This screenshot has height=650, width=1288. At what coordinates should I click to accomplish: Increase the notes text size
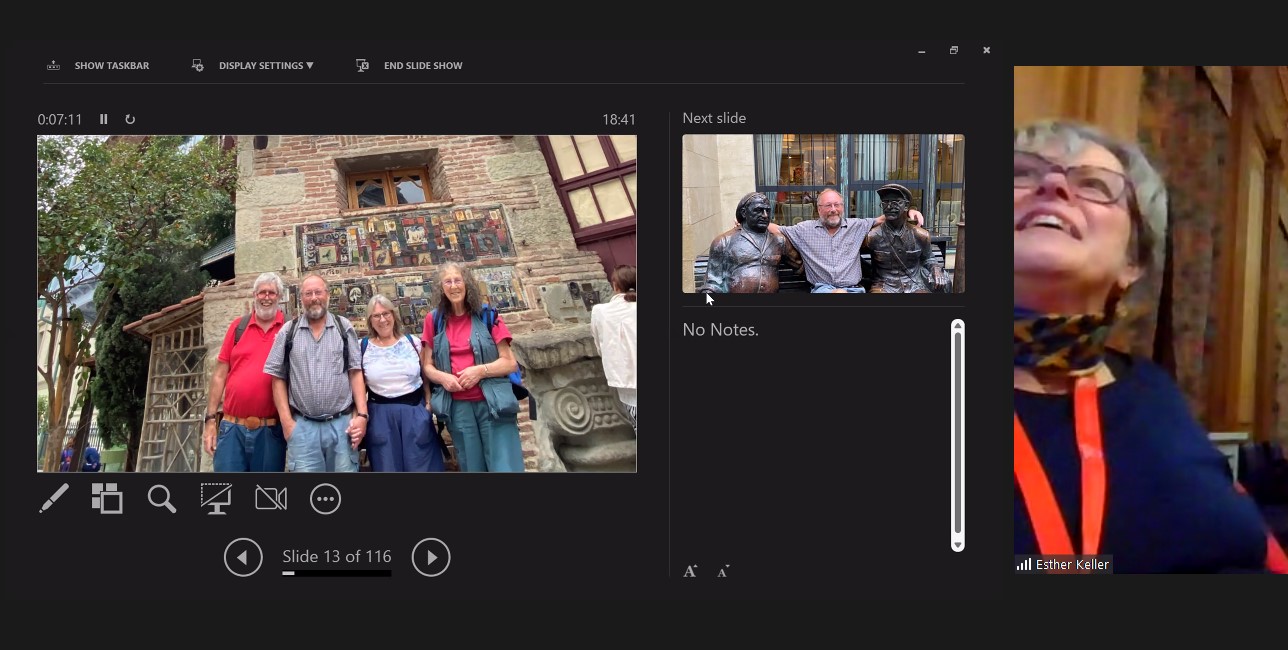pos(690,571)
